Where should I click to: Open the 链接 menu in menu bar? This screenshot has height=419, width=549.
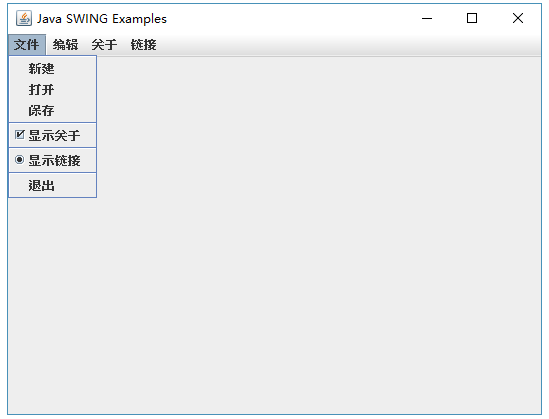(x=144, y=45)
